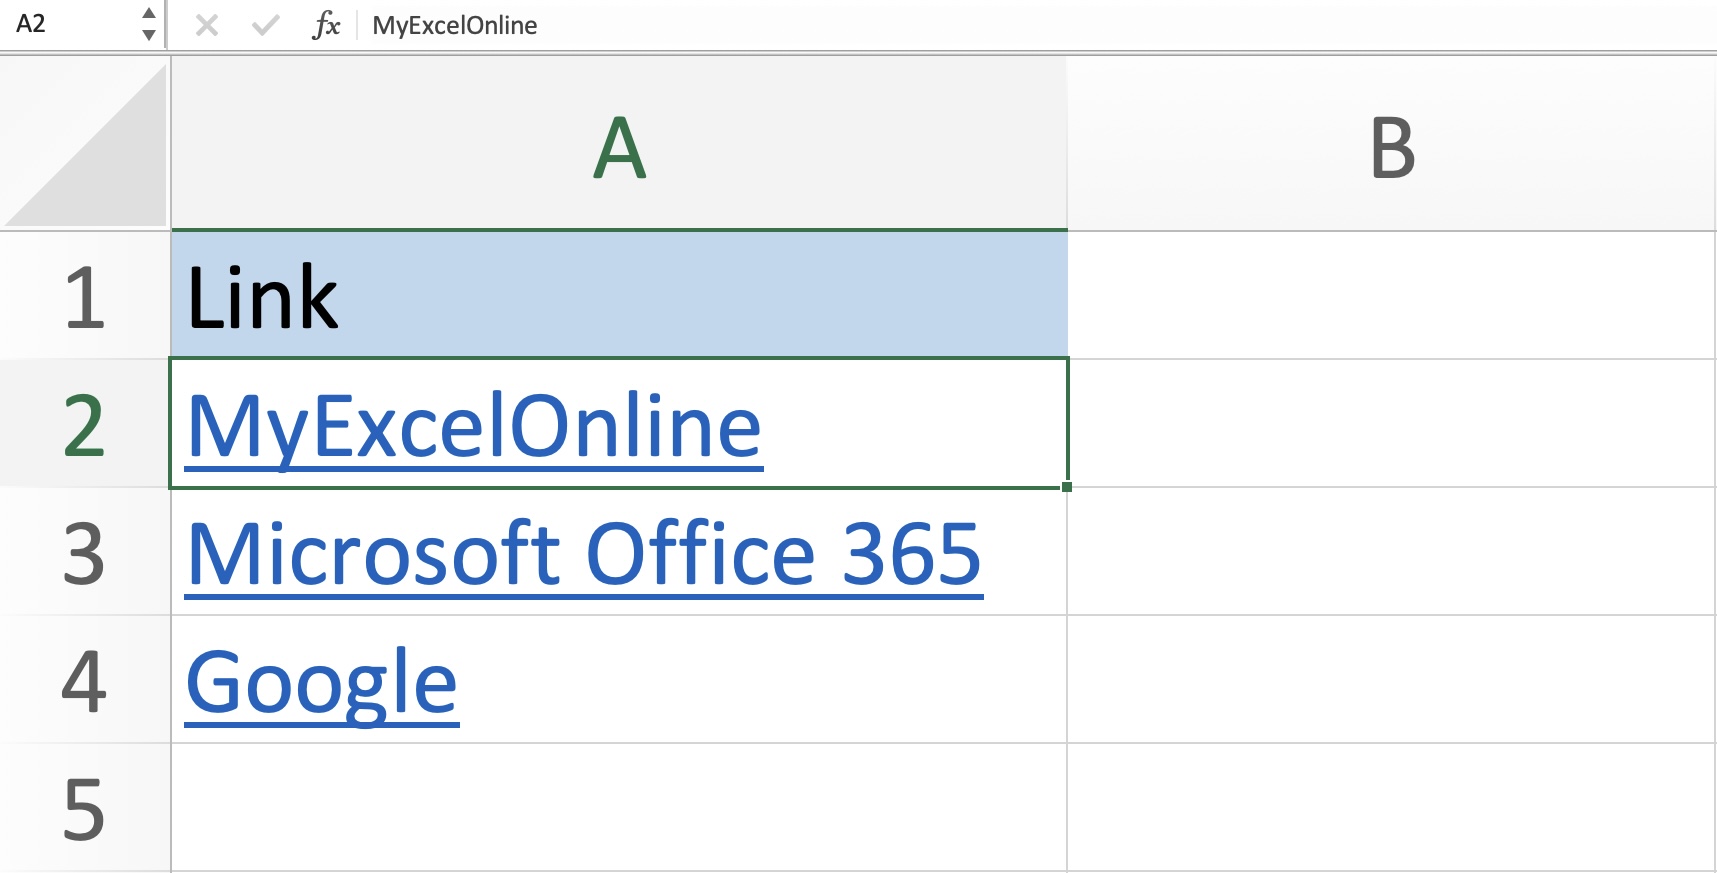Select row 5 header
Screen dimensions: 1717x873
[85, 808]
